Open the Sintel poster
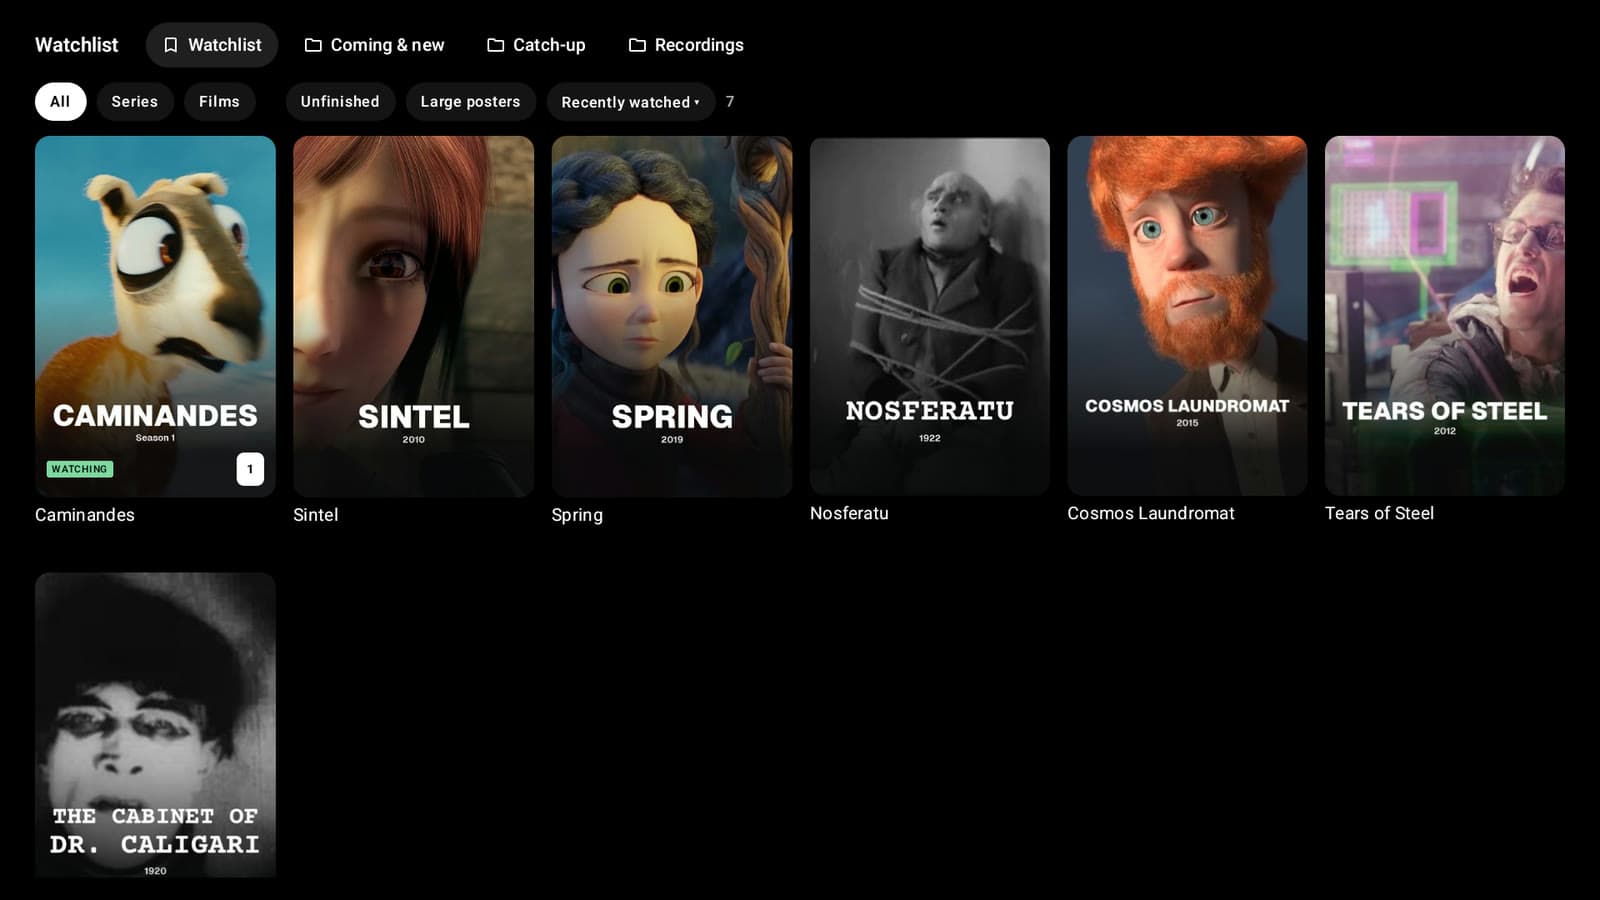1600x900 pixels. [x=413, y=316]
